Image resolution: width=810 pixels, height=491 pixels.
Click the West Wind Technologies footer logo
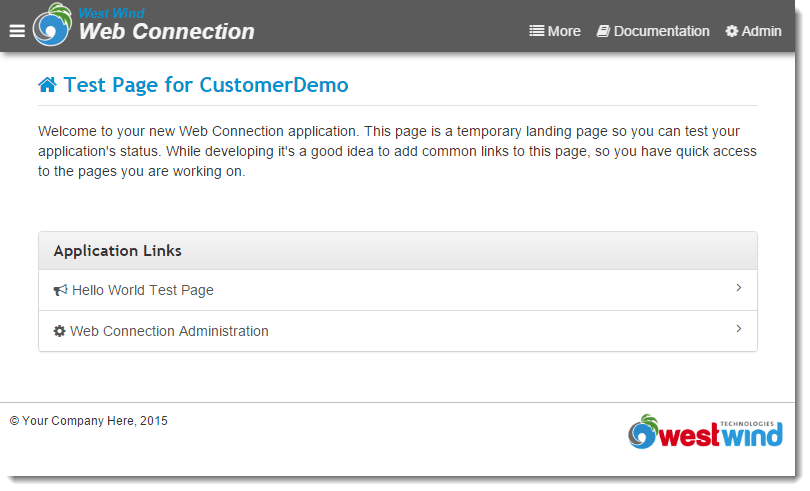pos(705,432)
